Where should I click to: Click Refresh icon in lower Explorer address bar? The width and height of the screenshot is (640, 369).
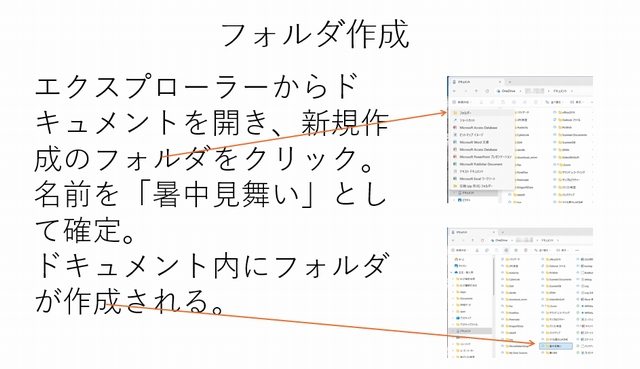pyautogui.click(x=482, y=240)
